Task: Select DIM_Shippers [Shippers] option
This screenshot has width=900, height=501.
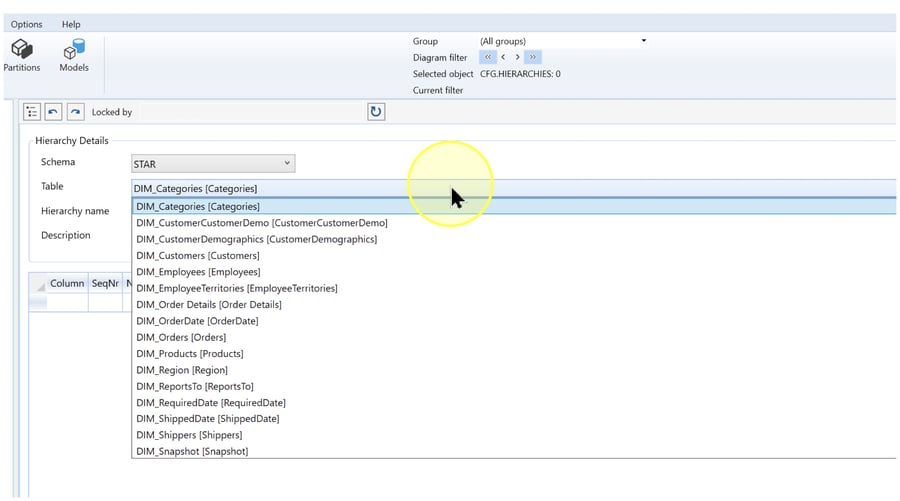Action: coord(514,435)
